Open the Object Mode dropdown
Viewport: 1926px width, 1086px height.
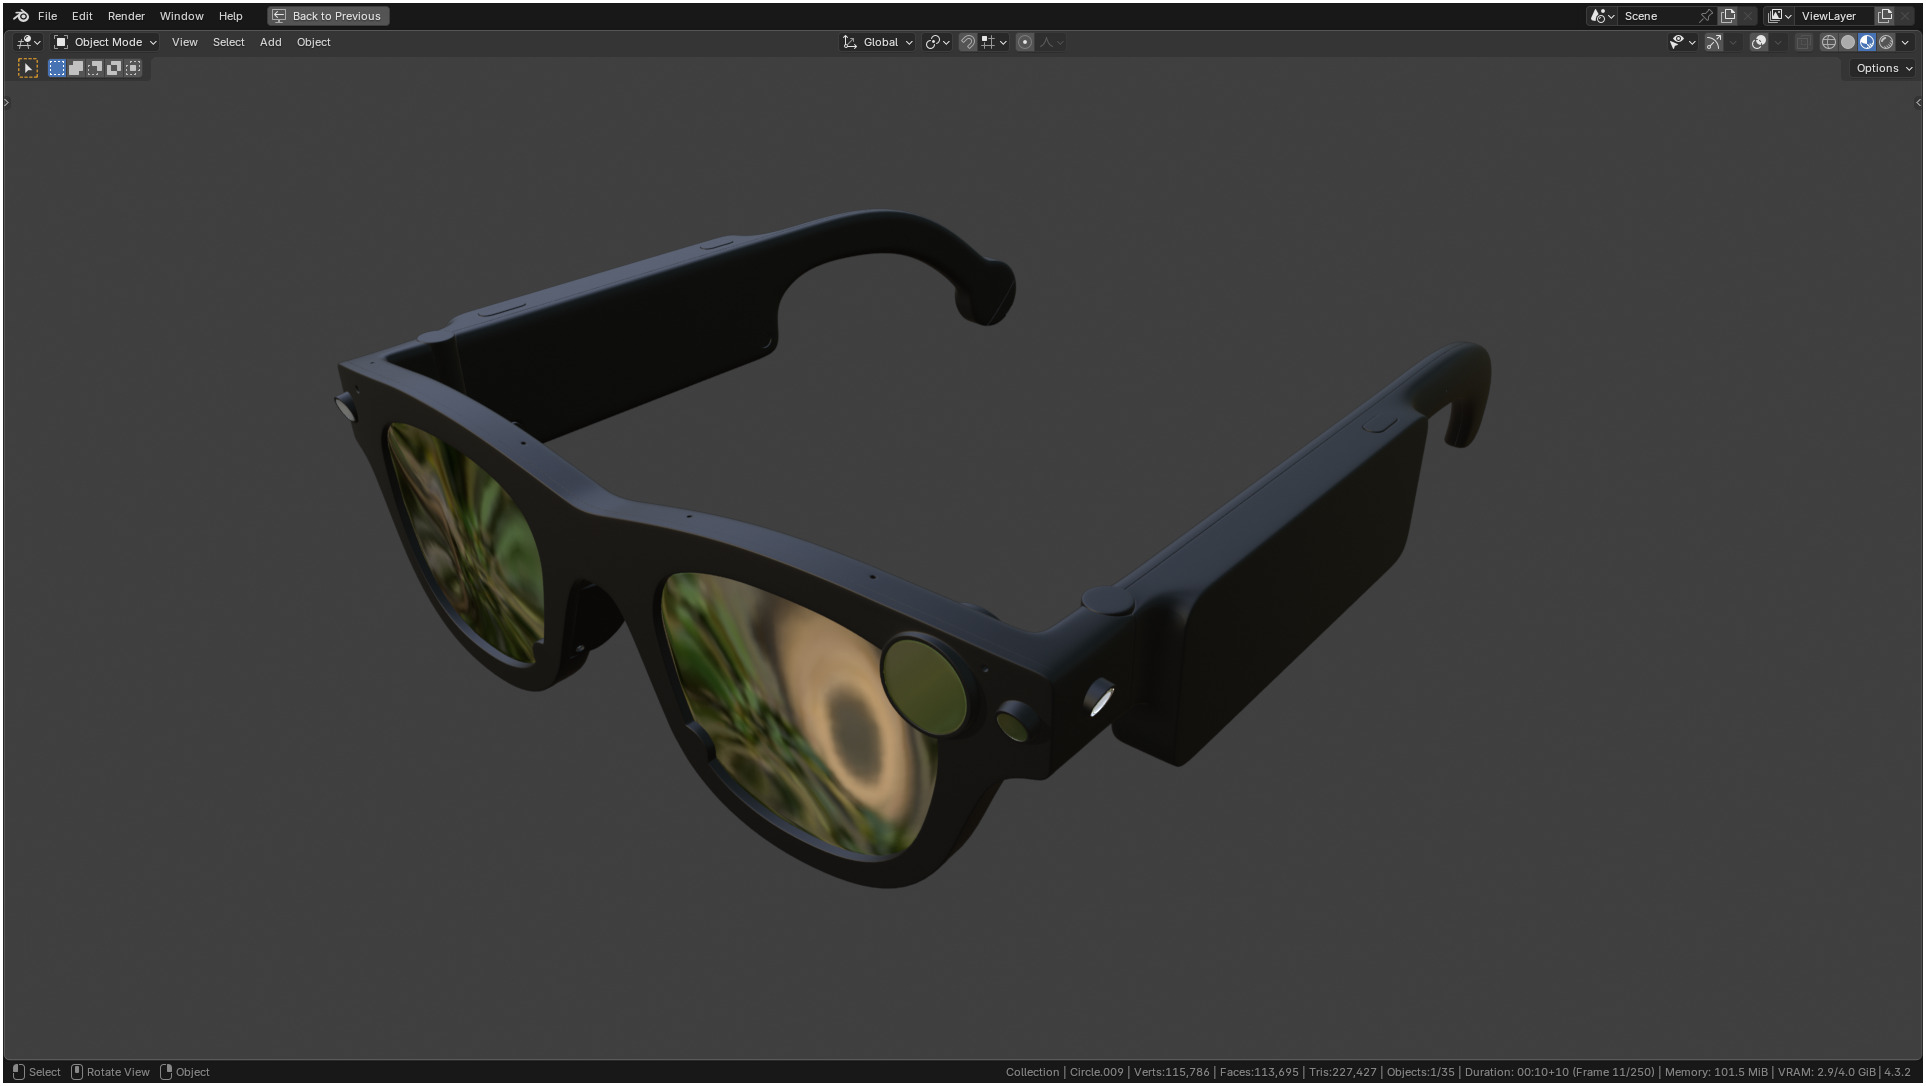(x=105, y=42)
